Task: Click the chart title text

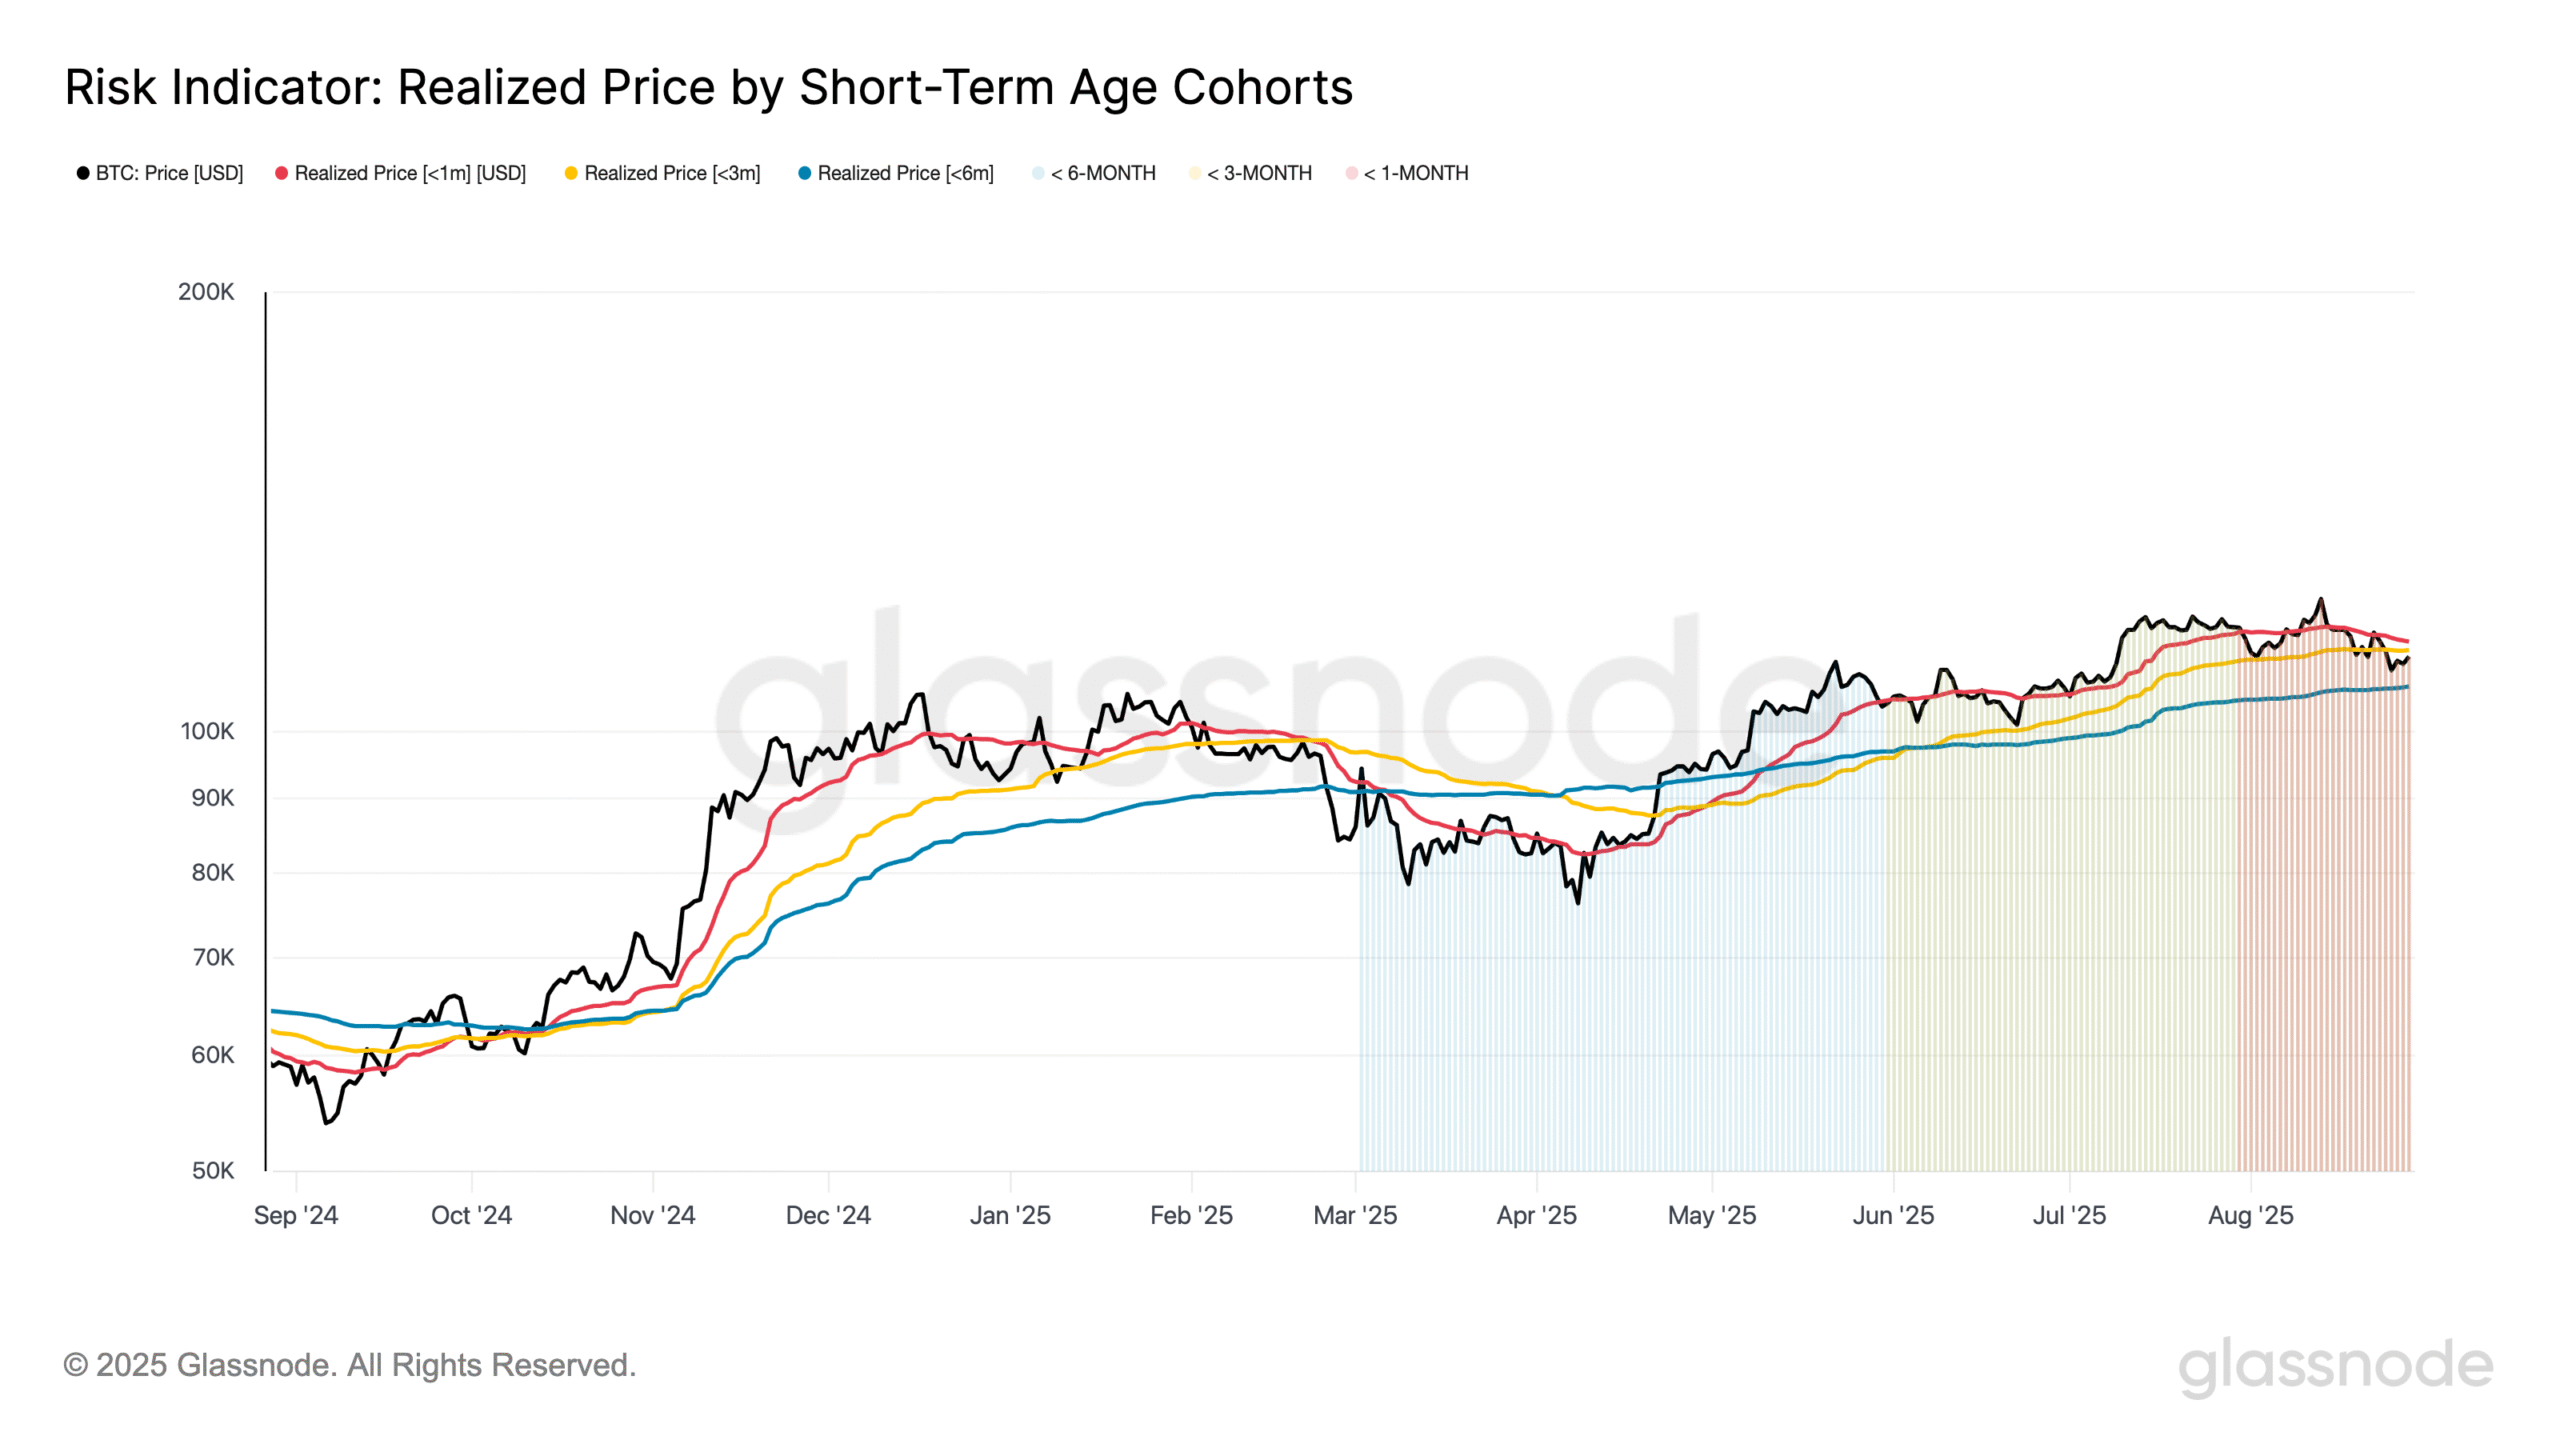Action: click(709, 87)
